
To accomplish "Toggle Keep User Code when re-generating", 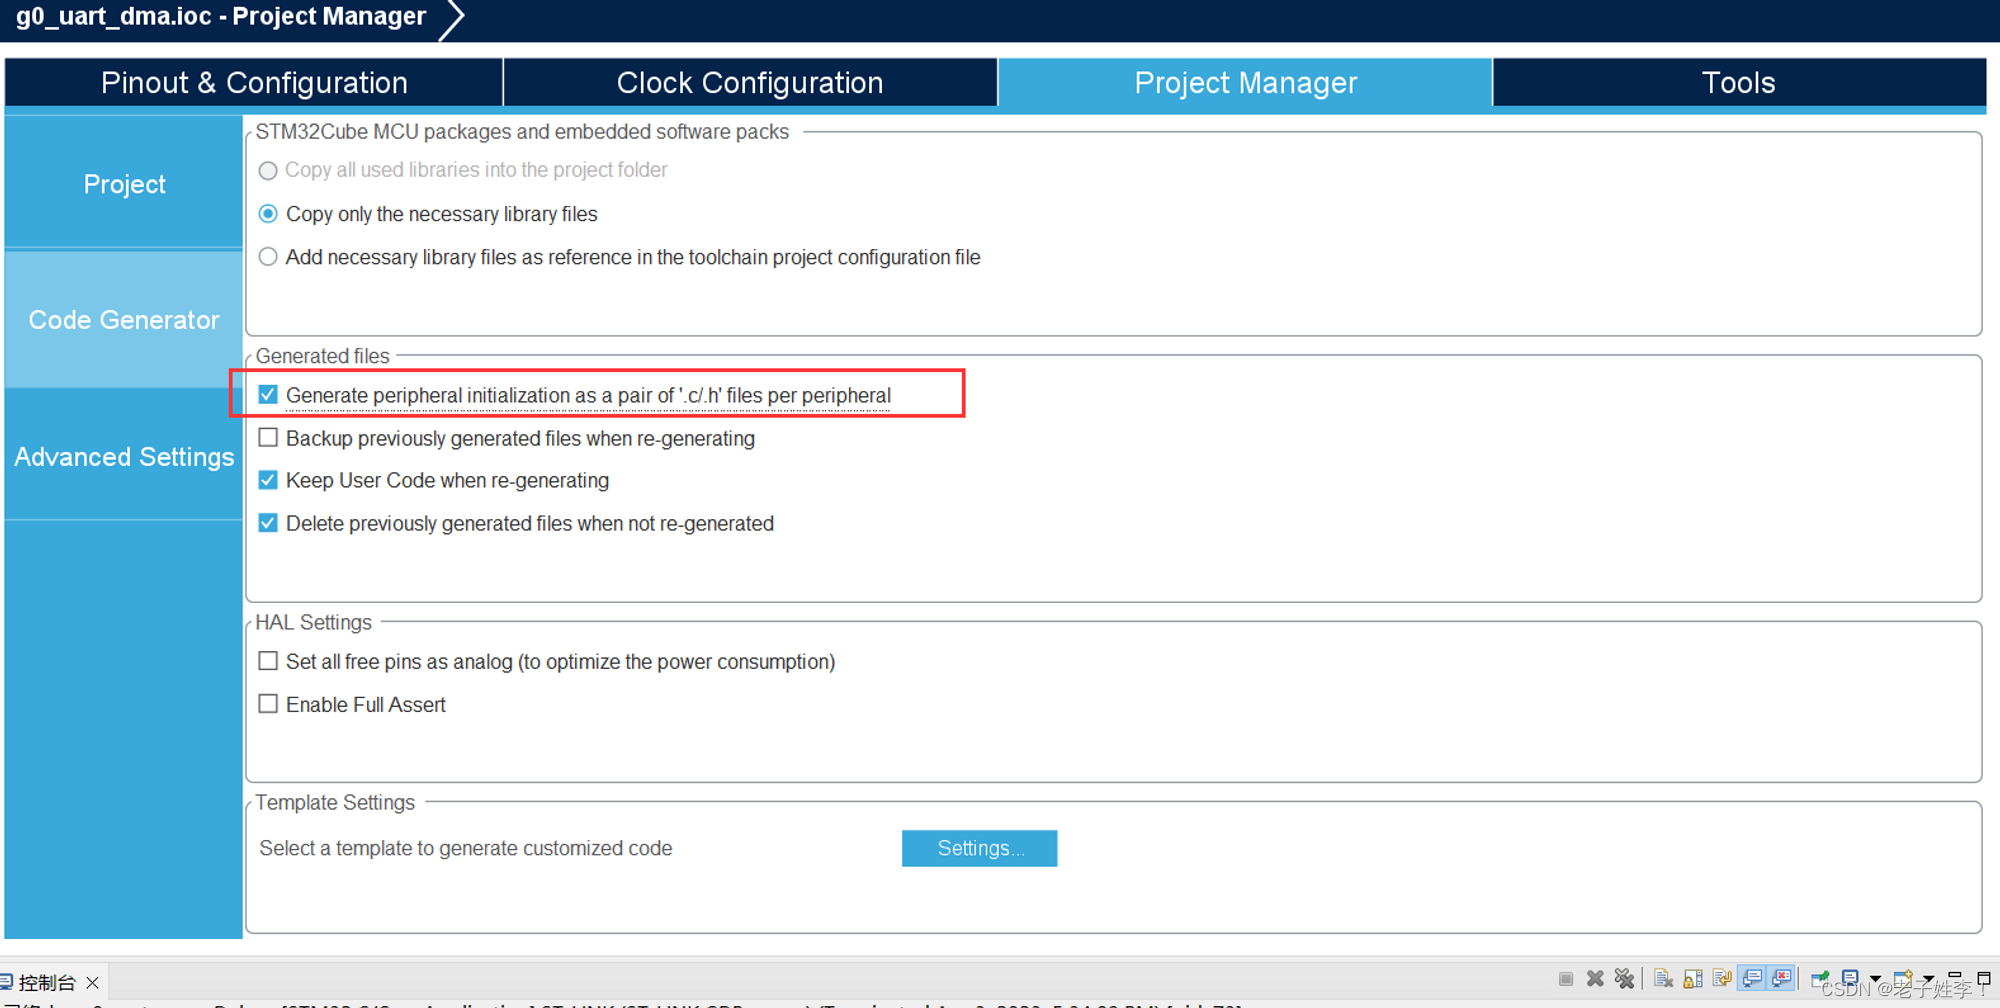I will tap(268, 480).
